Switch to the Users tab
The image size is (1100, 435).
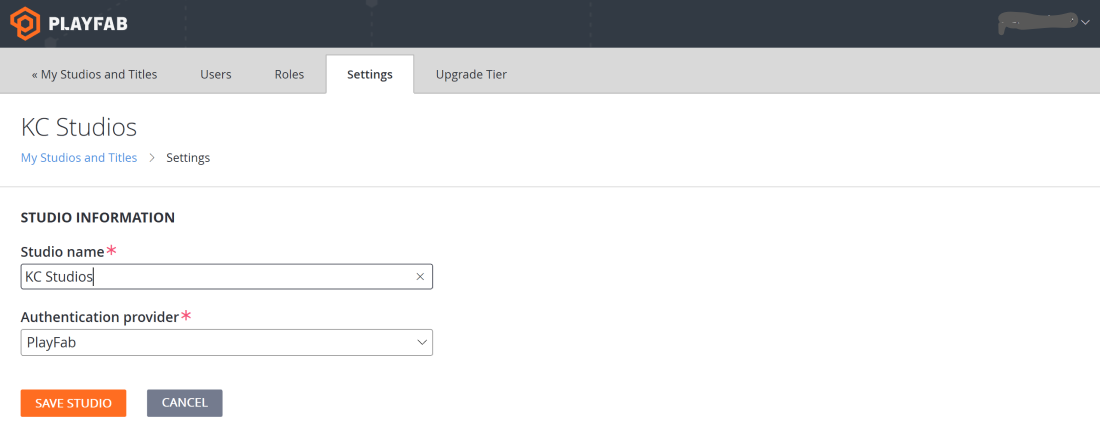click(x=215, y=74)
